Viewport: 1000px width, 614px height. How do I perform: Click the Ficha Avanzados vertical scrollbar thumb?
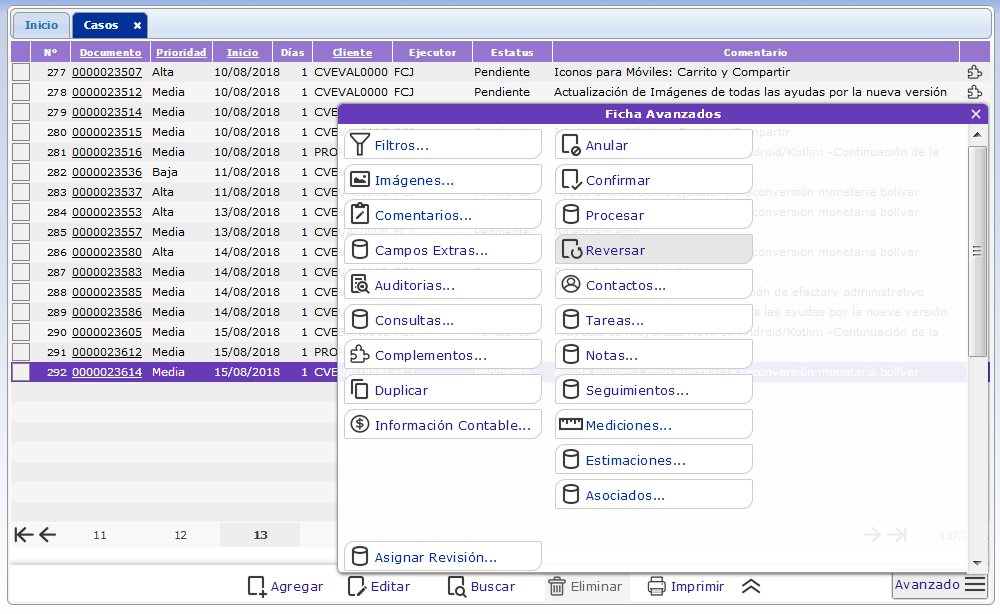coord(978,250)
